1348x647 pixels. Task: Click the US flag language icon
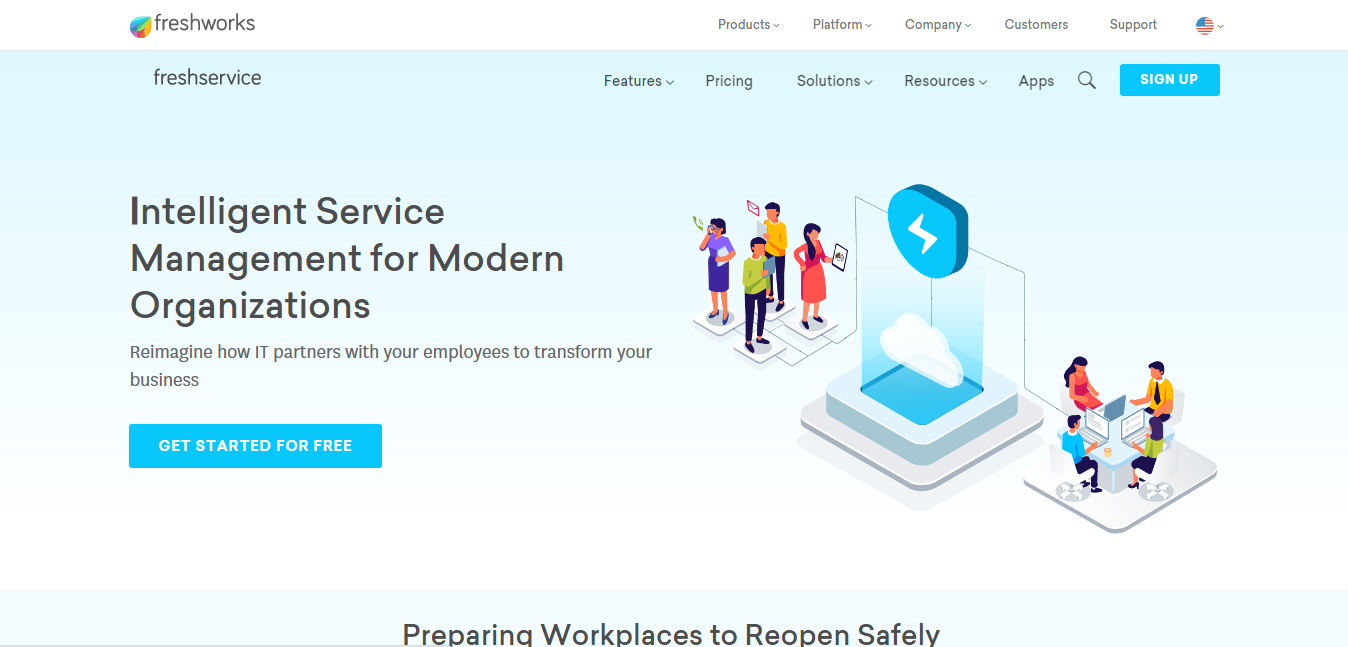click(1205, 25)
